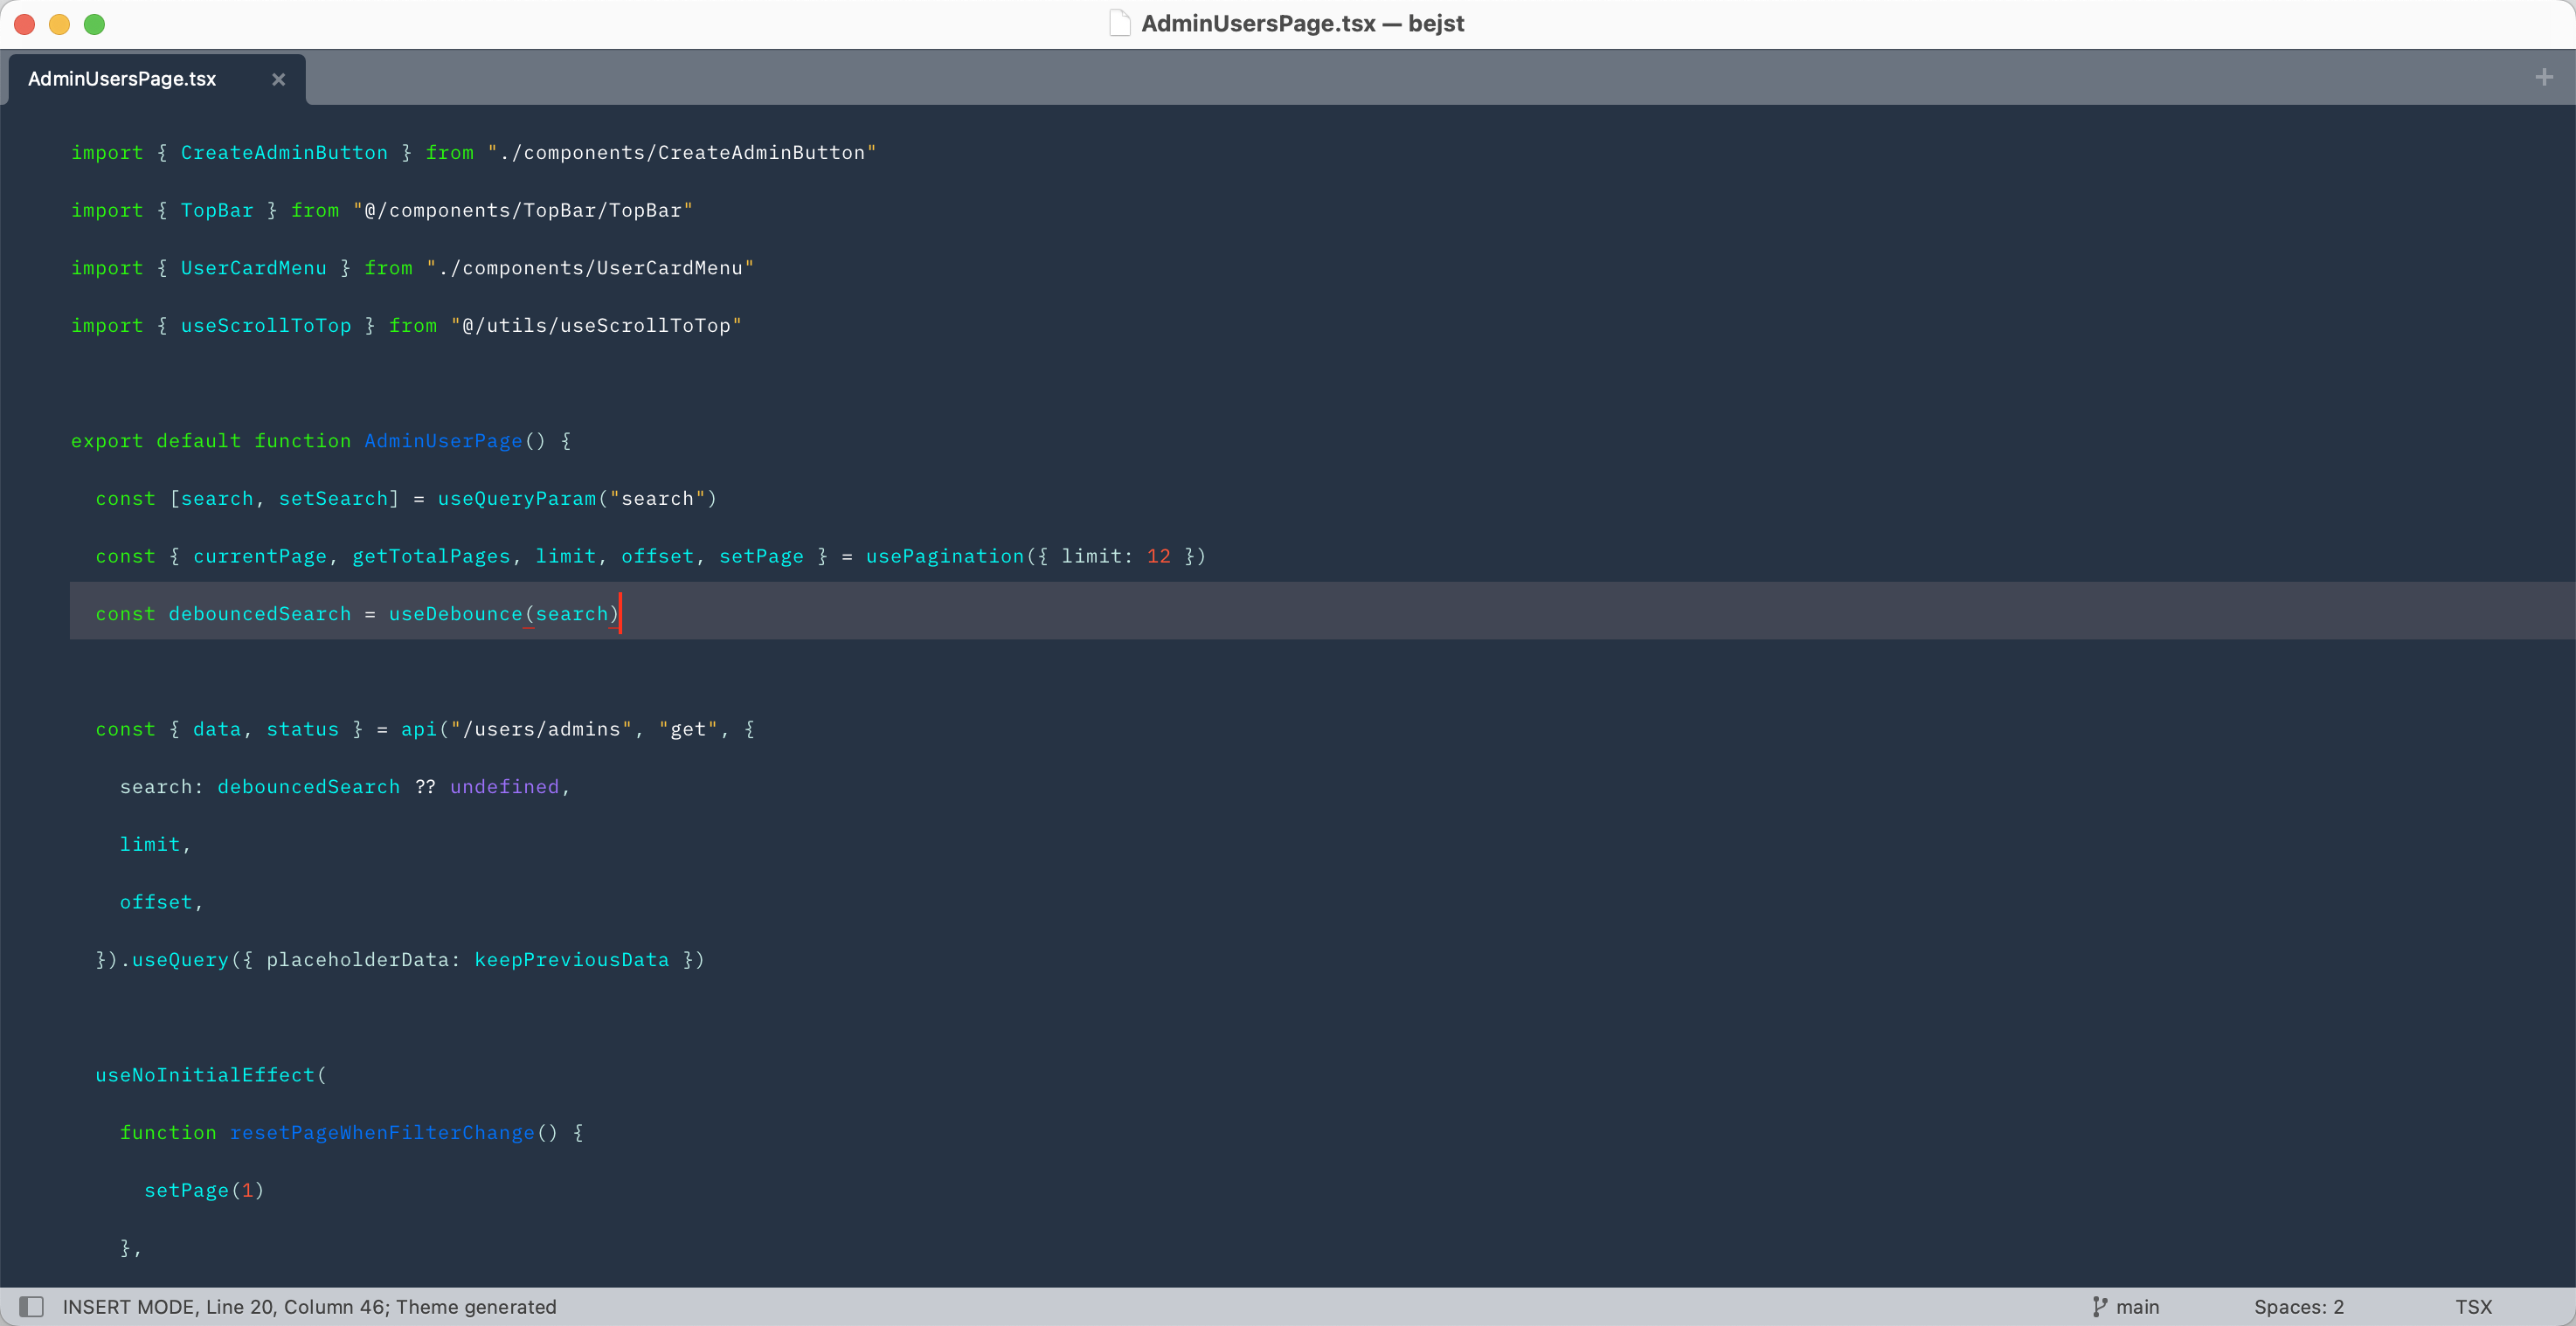
Task: Change indentation via Spaces: 2
Action: 2298,1306
